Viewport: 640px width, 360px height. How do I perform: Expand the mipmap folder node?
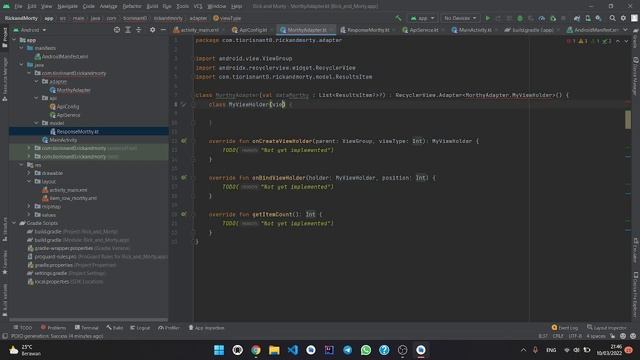[29, 207]
